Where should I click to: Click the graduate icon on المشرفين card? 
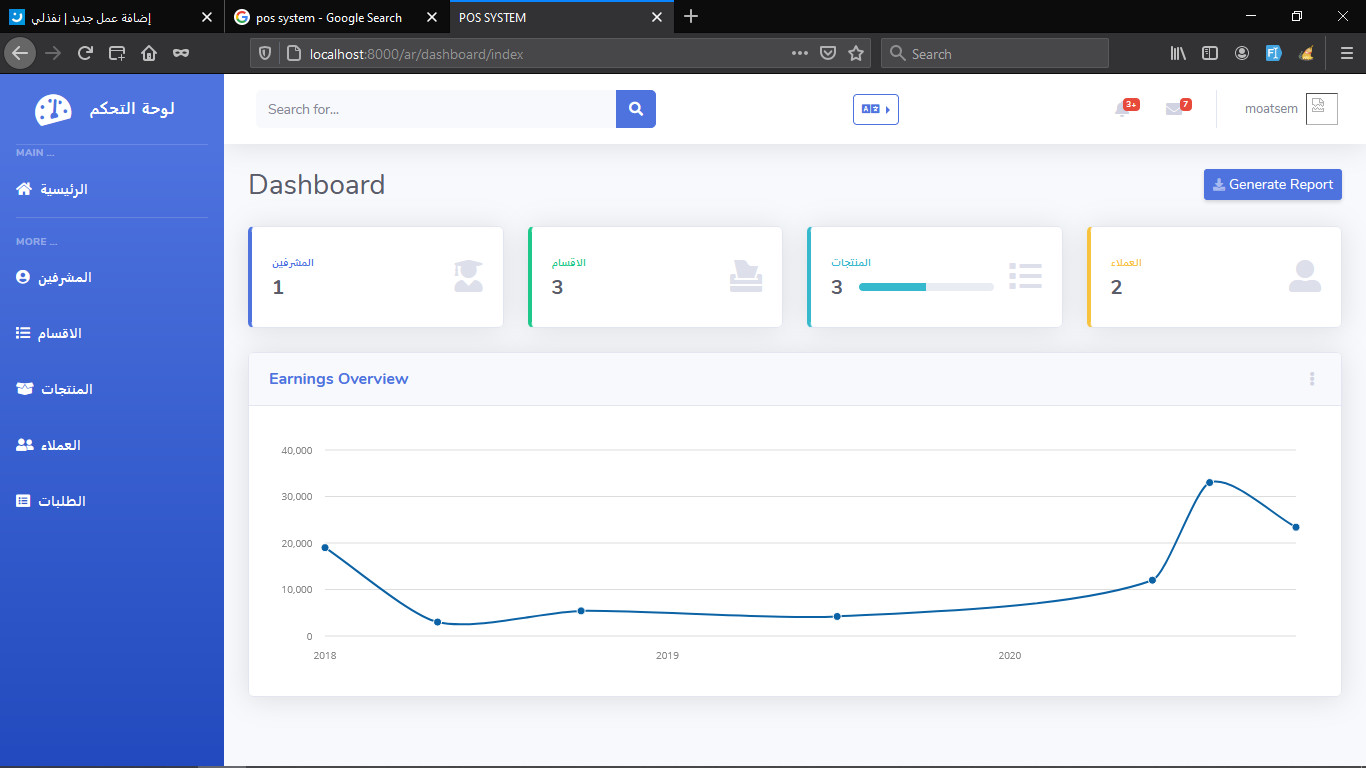click(x=468, y=276)
